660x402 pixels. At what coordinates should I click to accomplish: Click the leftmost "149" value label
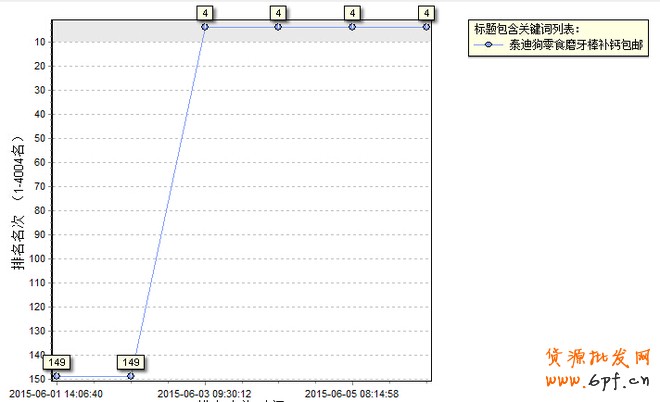click(56, 361)
